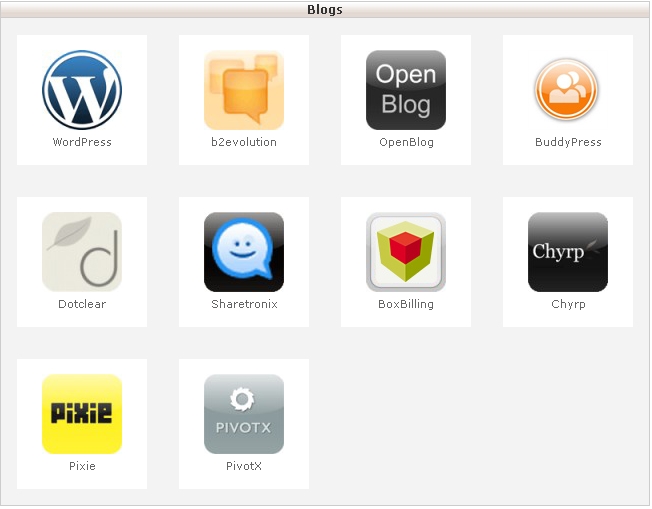Open the WordPress logo icon

82,90
